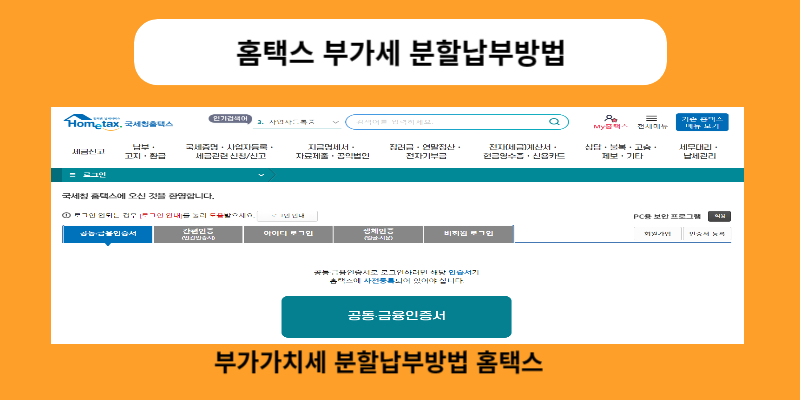
Task: Select 아이디 로그인 tab
Action: [x=288, y=234]
